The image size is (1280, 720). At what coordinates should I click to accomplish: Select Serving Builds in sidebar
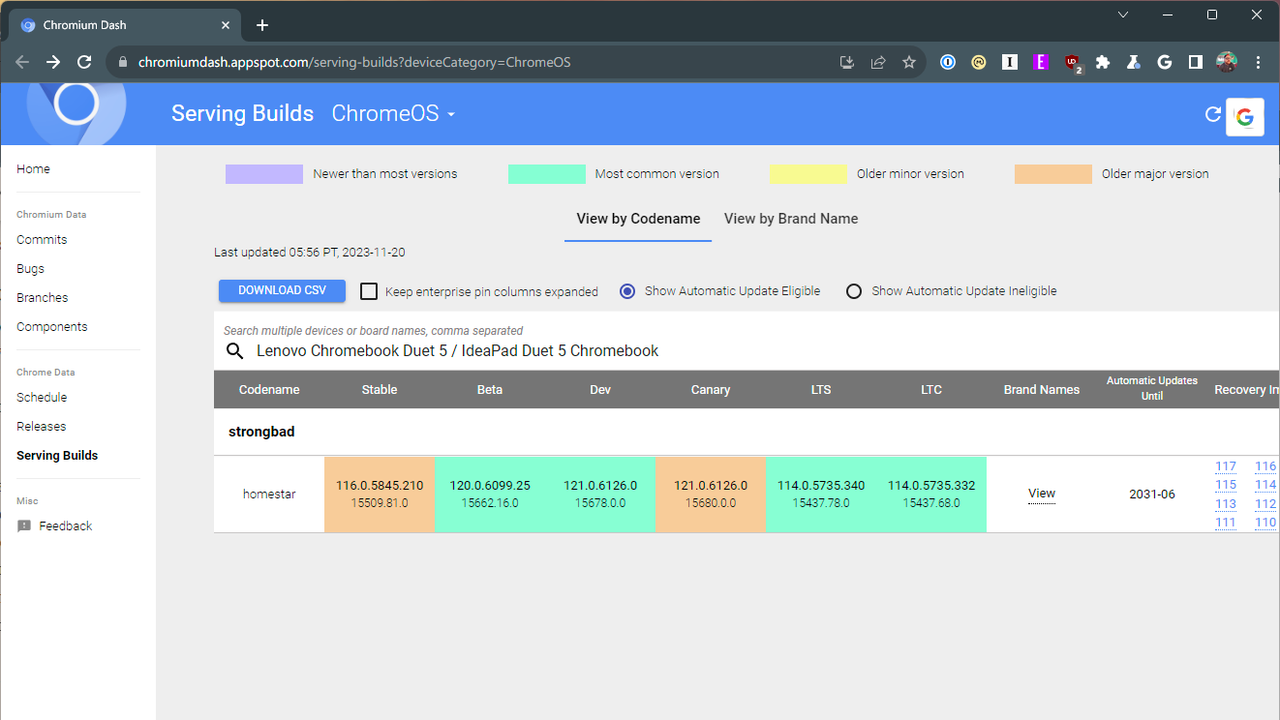(57, 456)
